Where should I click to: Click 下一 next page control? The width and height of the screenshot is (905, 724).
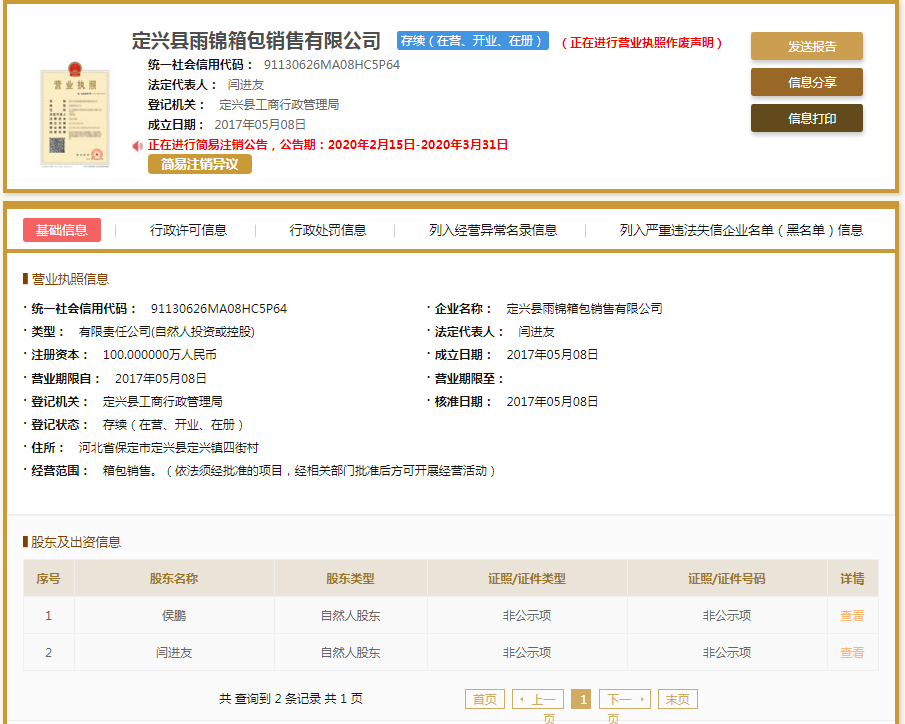pyautogui.click(x=625, y=699)
